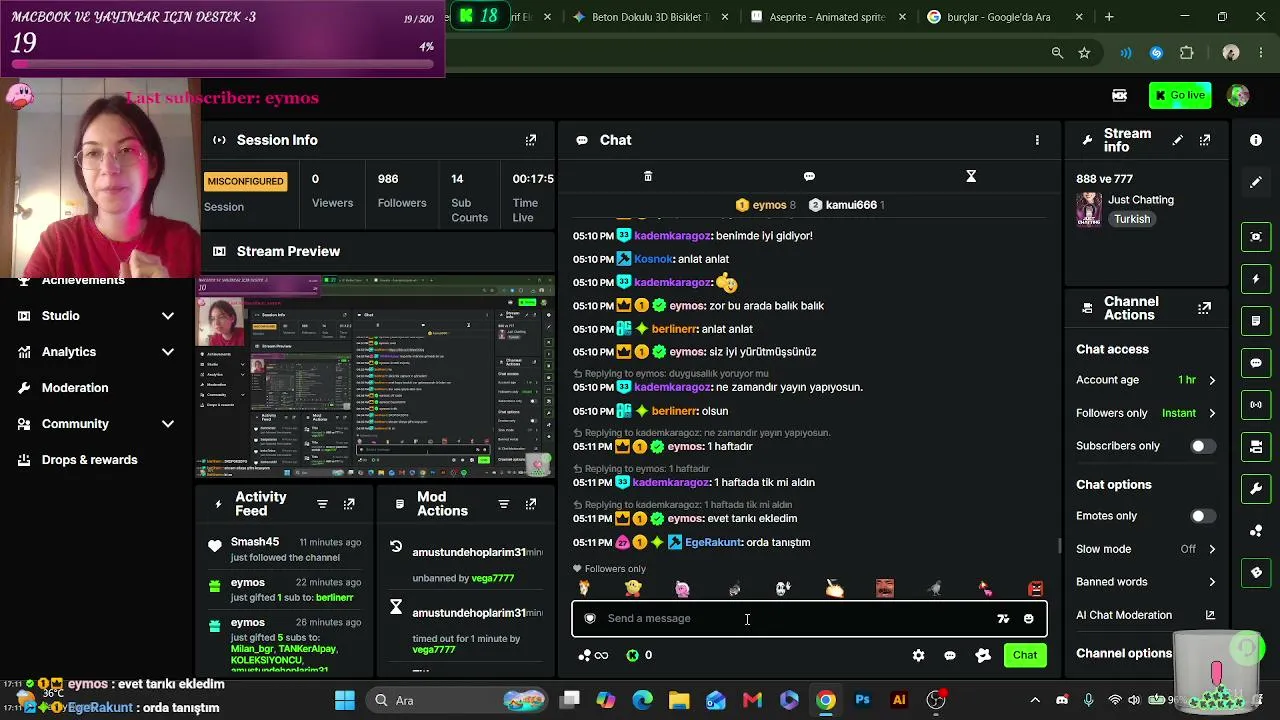Open Illustrator from the taskbar
This screenshot has height=720, width=1280.
899,700
